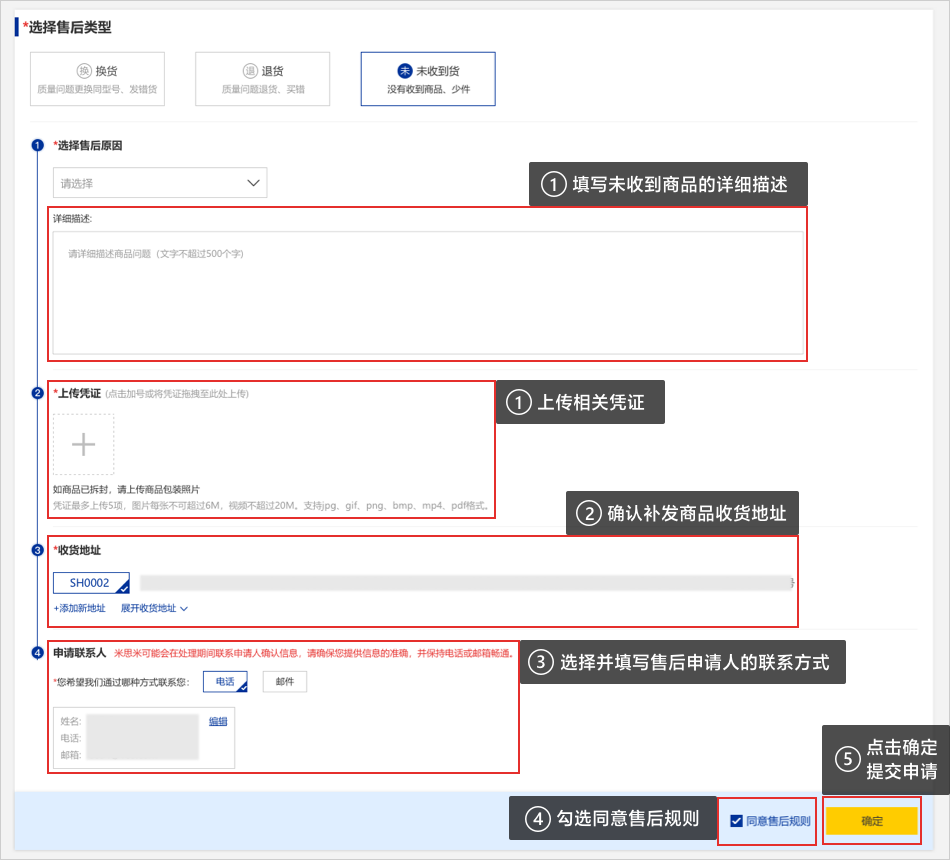Select 邮件 as contact method

click(x=285, y=681)
